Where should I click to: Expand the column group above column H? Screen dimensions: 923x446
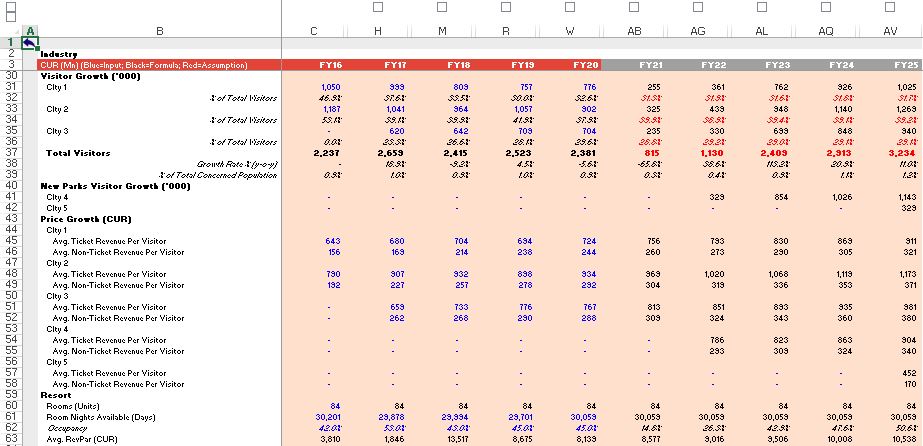(378, 7)
